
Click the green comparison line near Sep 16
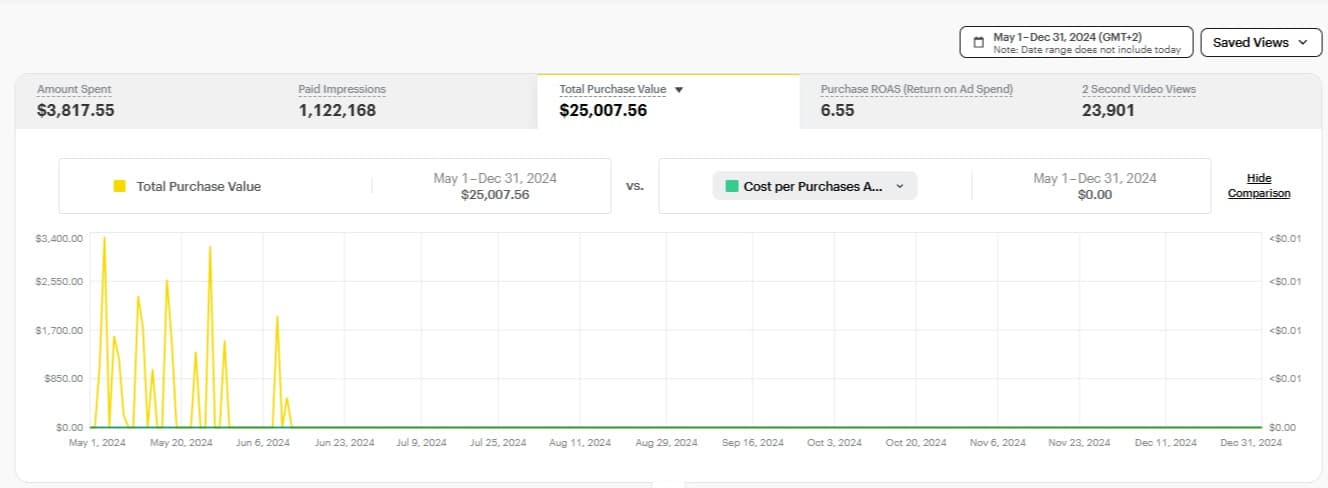[752, 427]
